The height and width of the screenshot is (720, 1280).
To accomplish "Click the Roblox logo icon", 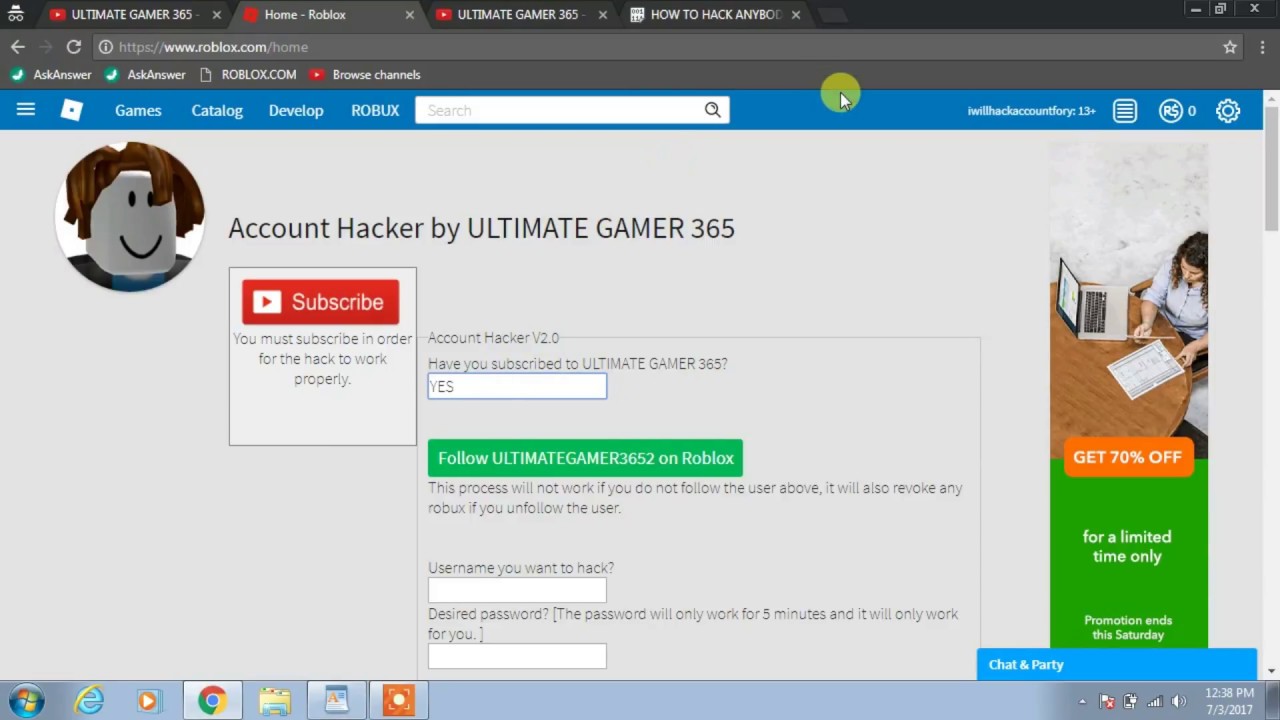I will [x=72, y=110].
